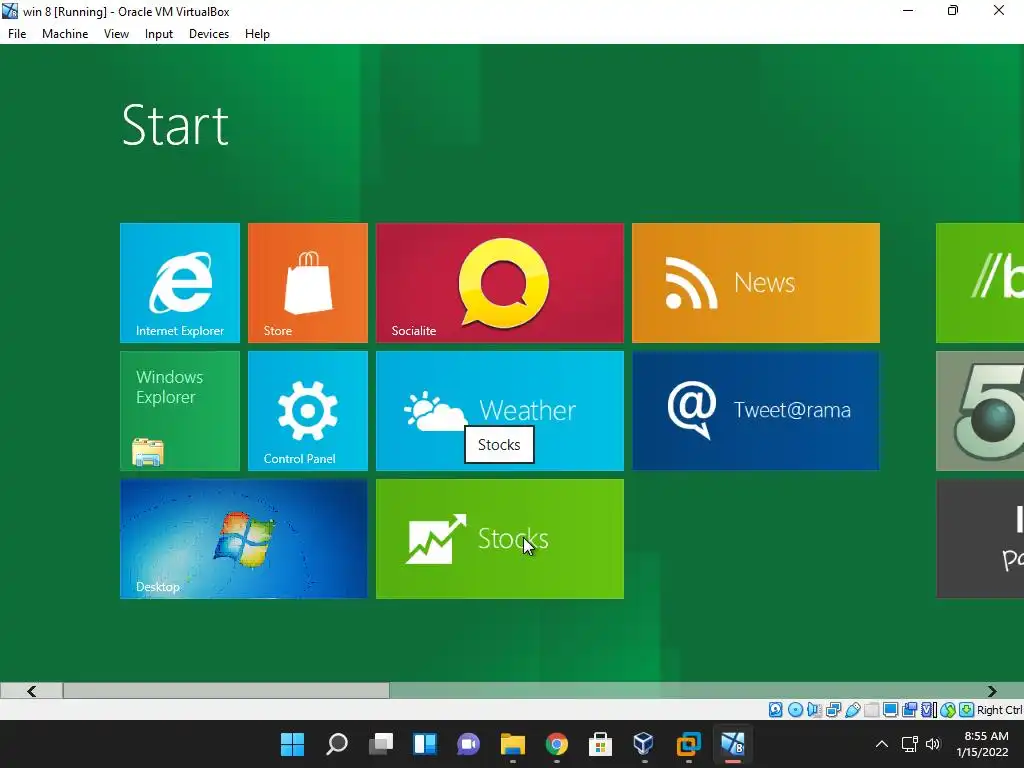Click the network tray icon
The image size is (1024, 768).
910,744
